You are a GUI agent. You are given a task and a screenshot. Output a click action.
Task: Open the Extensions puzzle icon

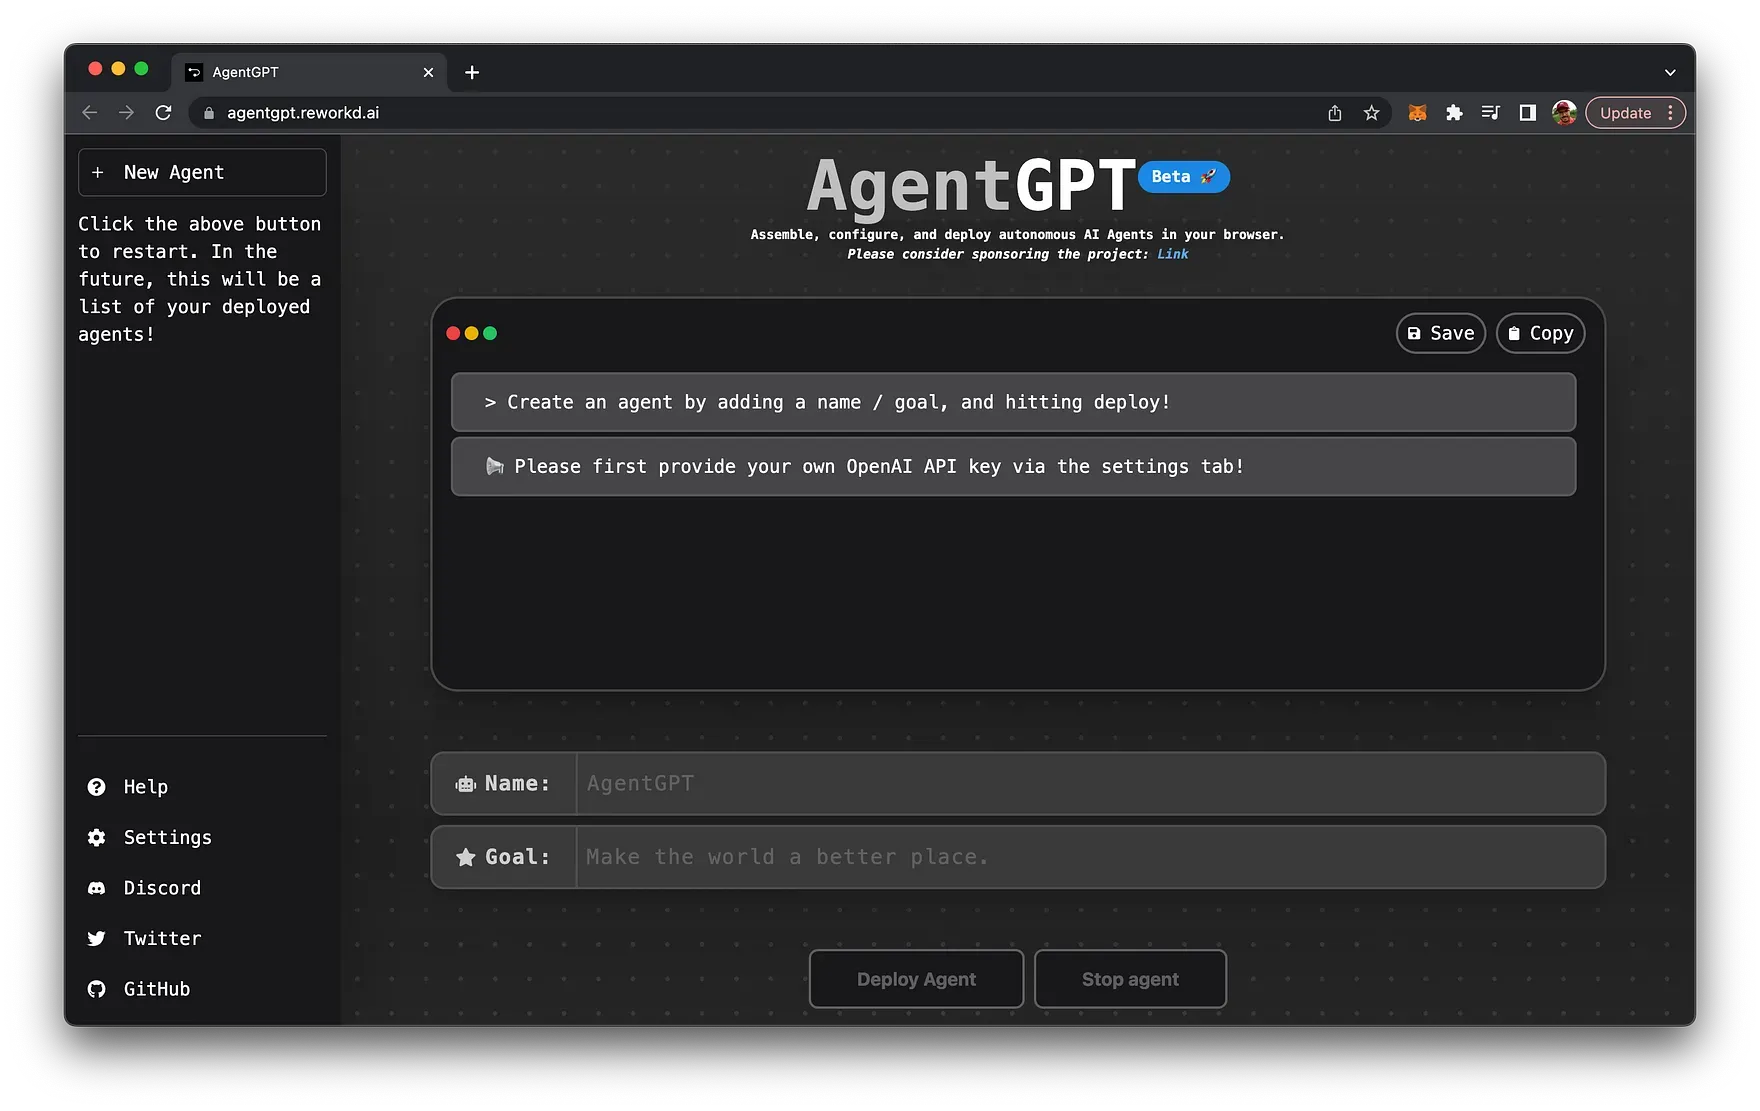[x=1454, y=113]
